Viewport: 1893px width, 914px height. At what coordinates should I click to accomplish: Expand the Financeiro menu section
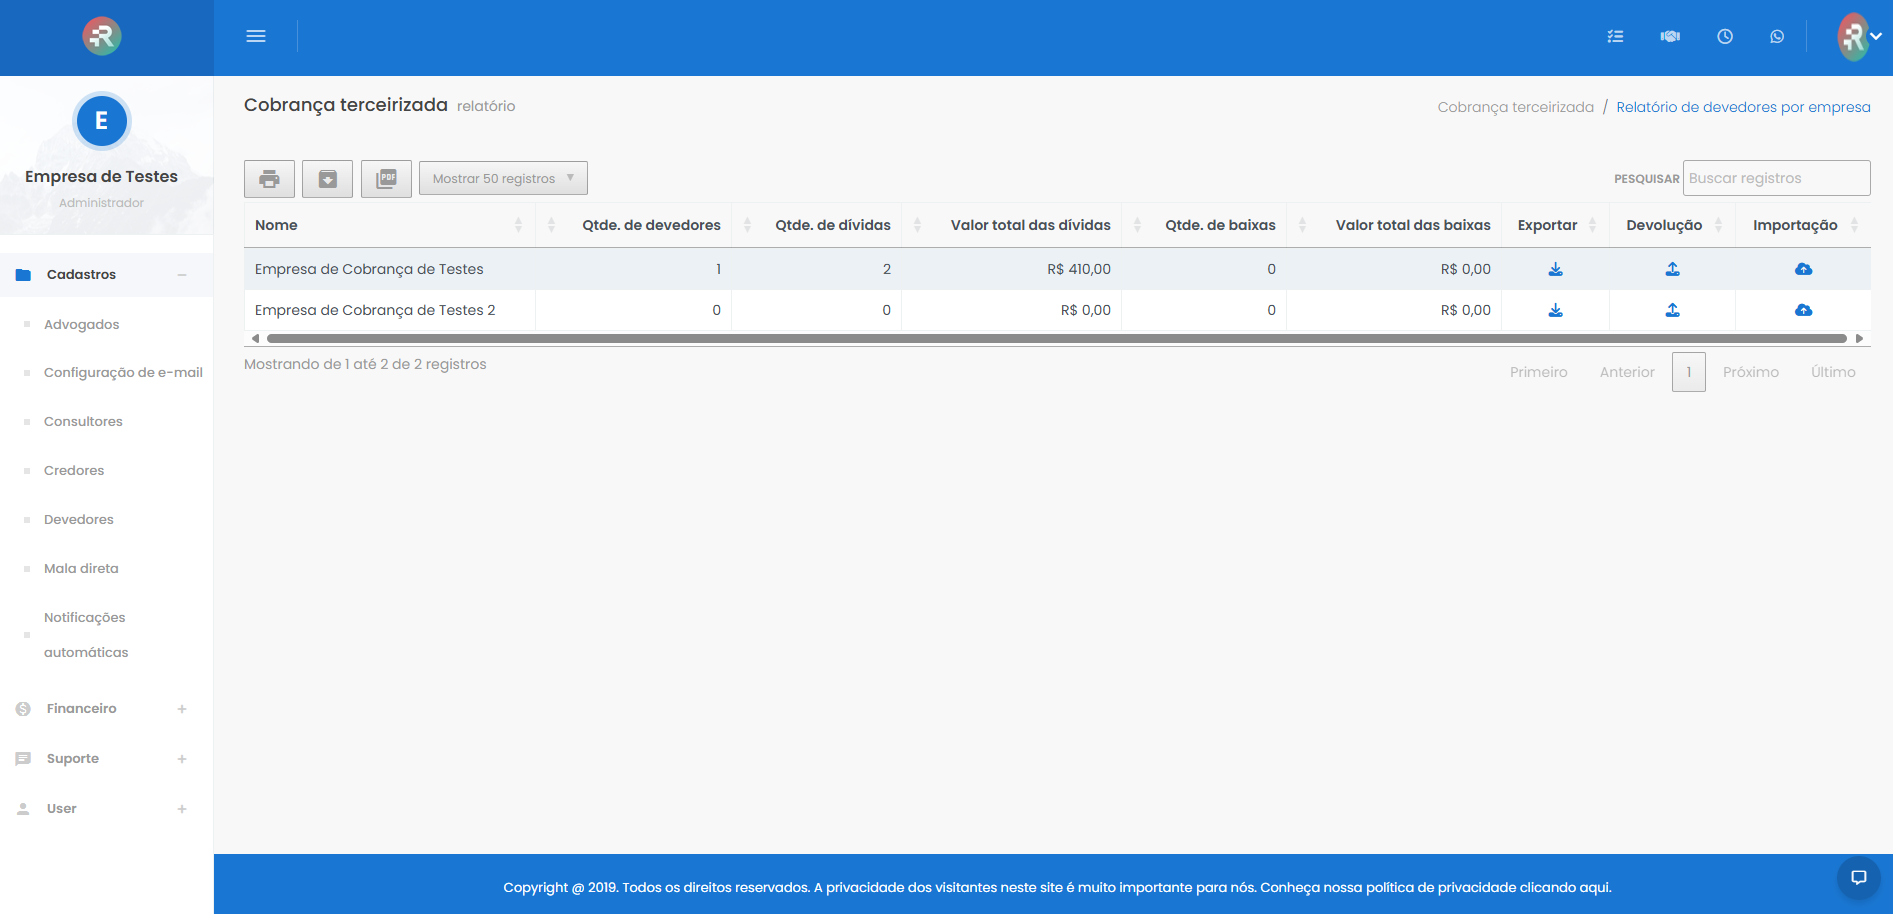pyautogui.click(x=82, y=709)
